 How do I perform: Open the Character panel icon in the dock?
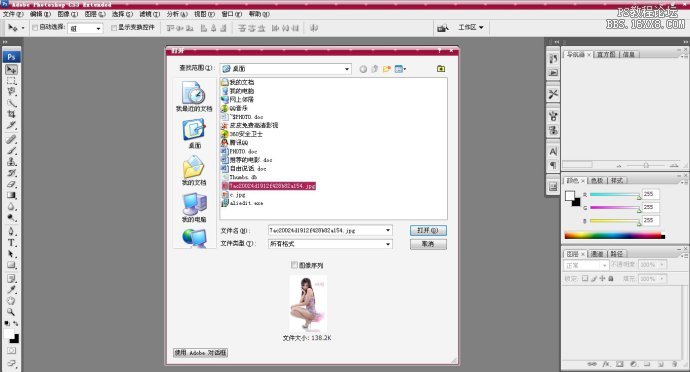pyautogui.click(x=553, y=151)
